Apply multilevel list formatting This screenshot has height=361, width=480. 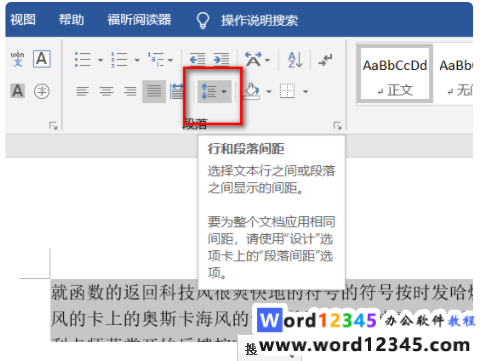[x=156, y=60]
